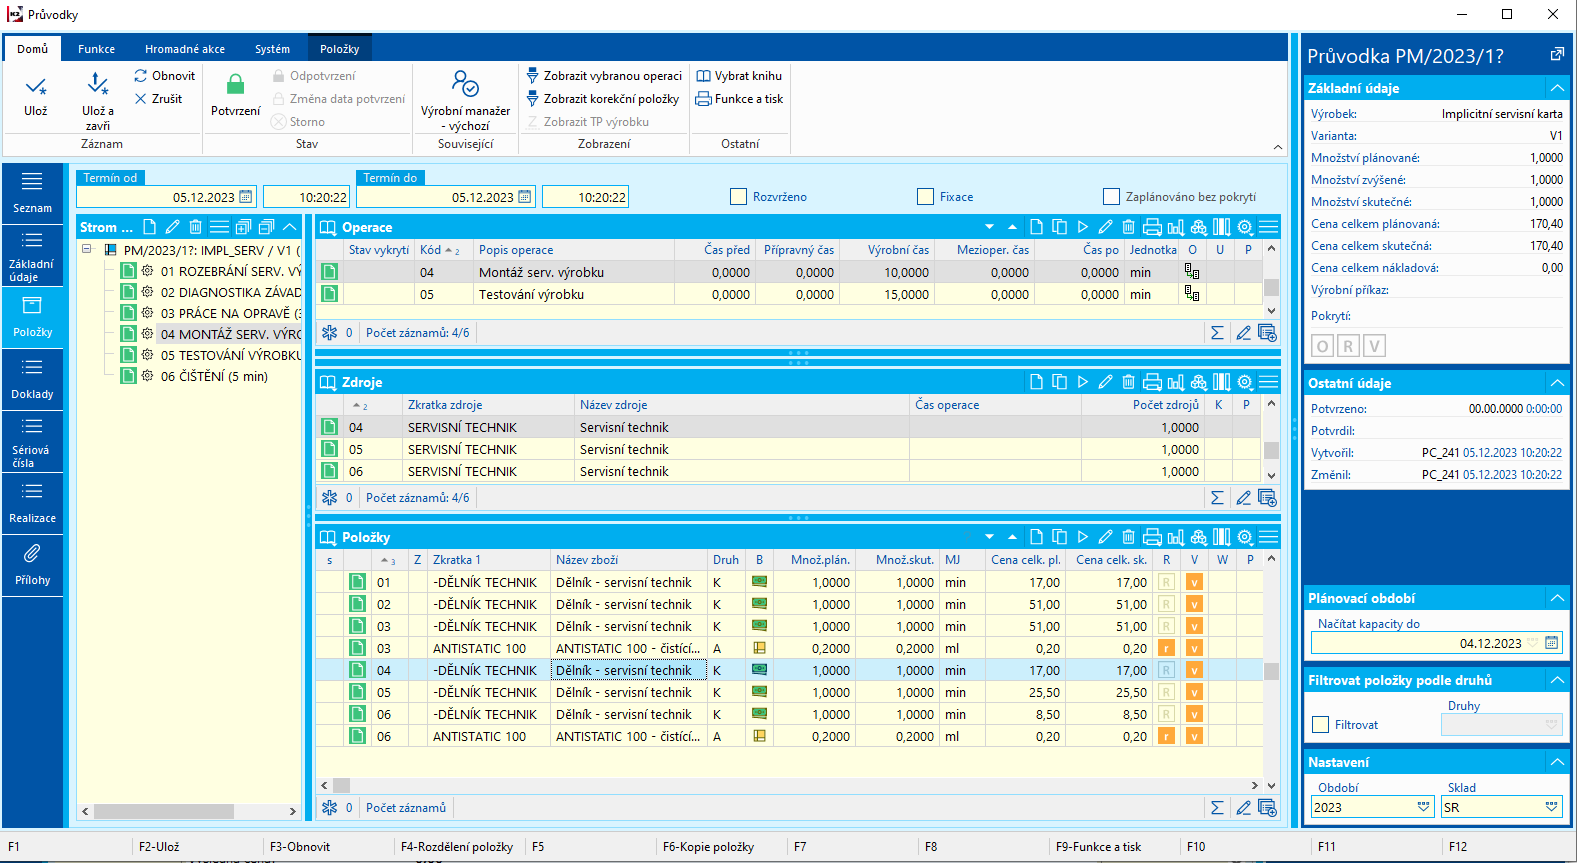Click Zobrazit korekční položky
Viewport: 1577px width, 863px height.
603,99
